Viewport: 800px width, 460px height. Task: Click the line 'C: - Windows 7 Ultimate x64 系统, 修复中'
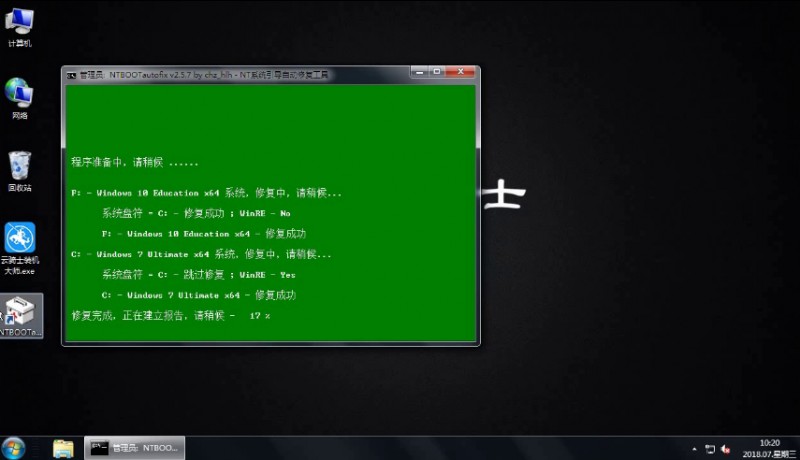[x=201, y=254]
